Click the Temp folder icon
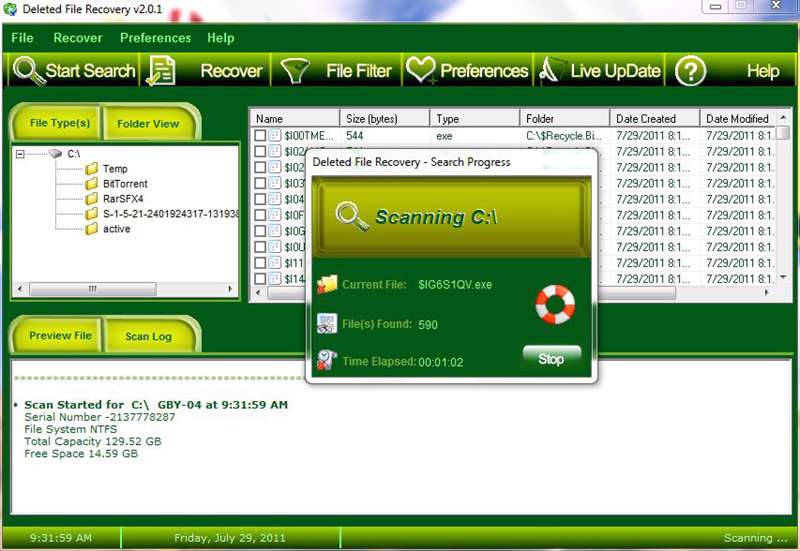 coord(92,168)
